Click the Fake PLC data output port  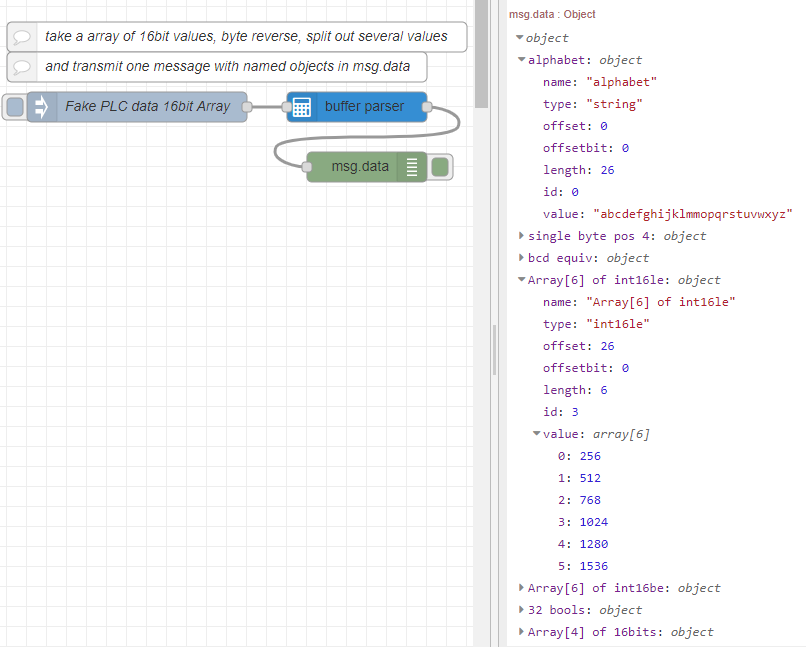coord(247,107)
